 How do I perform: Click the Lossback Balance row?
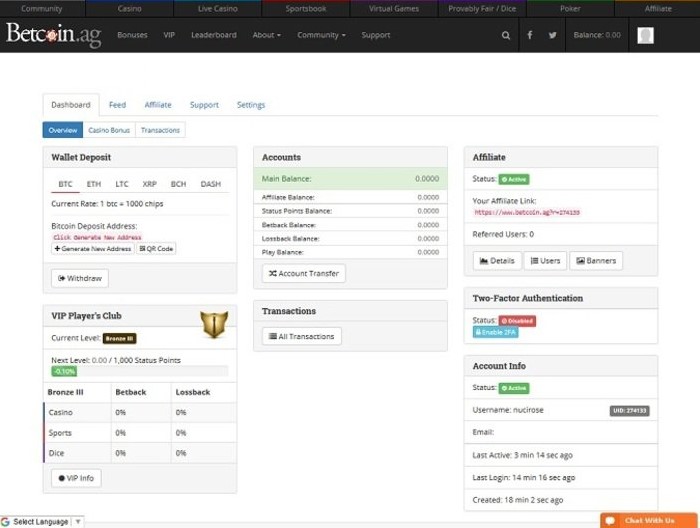[350, 238]
